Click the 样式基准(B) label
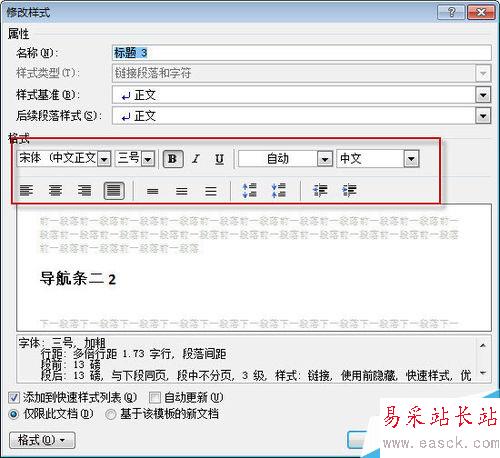Screen dimensions: 500x458 pos(48,95)
